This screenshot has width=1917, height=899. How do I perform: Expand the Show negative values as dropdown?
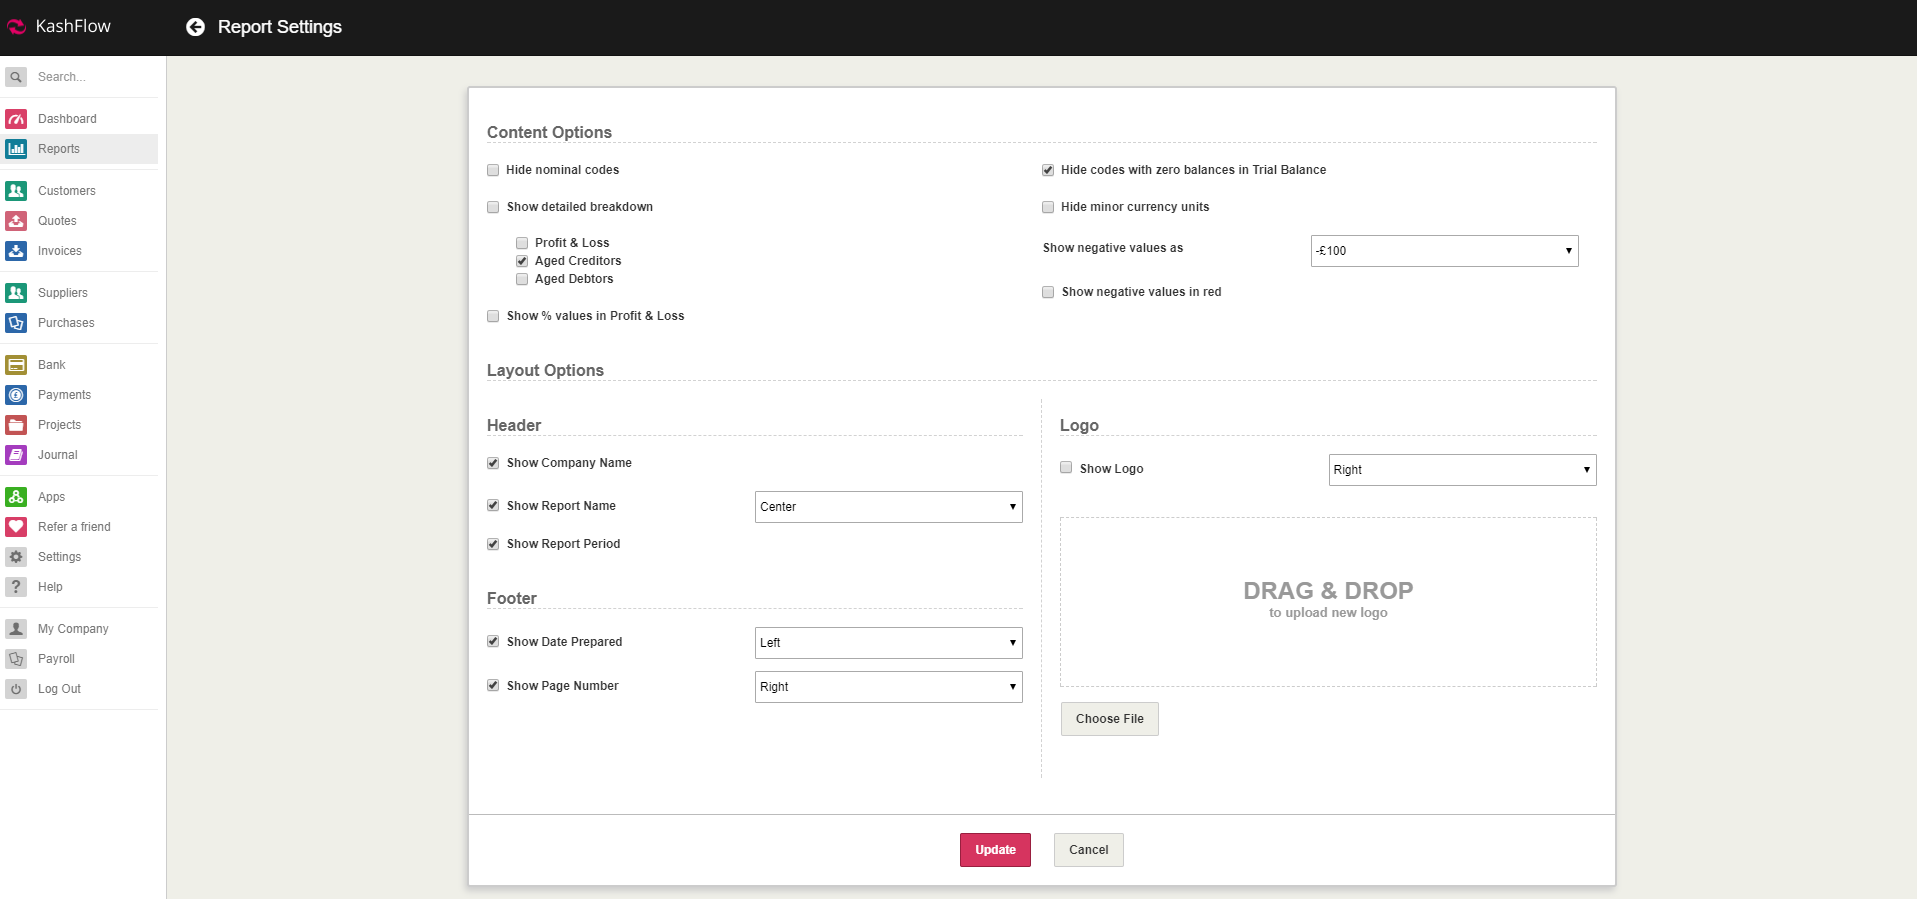point(1444,251)
